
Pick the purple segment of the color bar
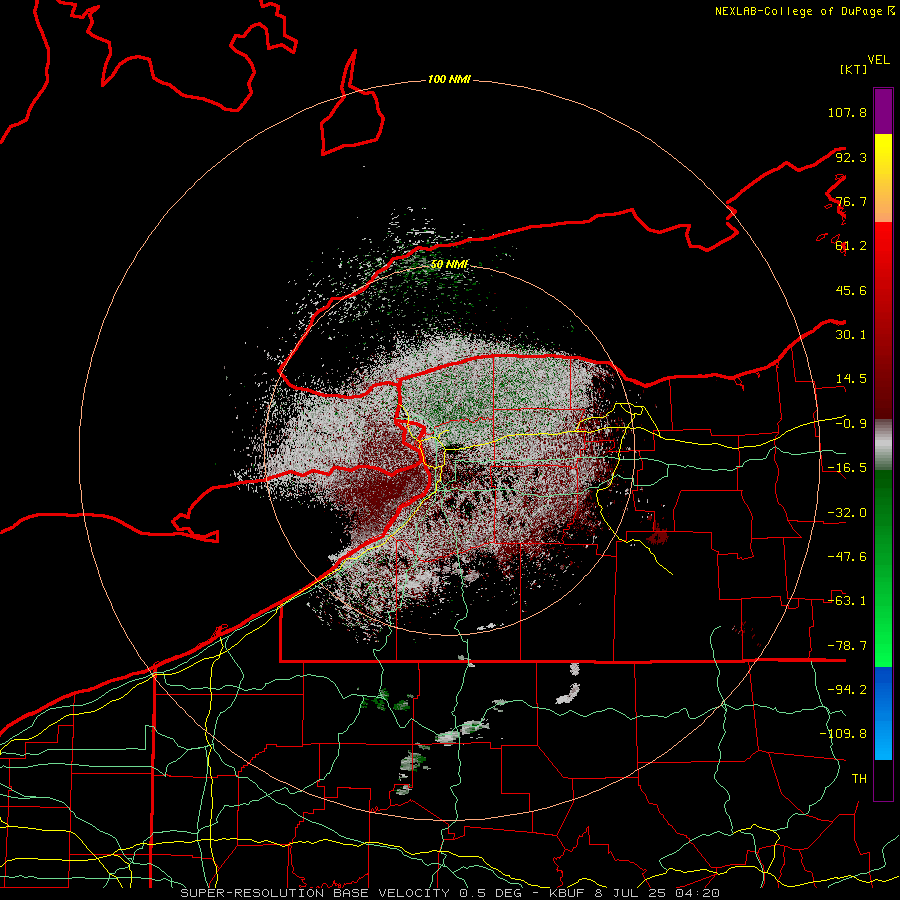click(883, 111)
